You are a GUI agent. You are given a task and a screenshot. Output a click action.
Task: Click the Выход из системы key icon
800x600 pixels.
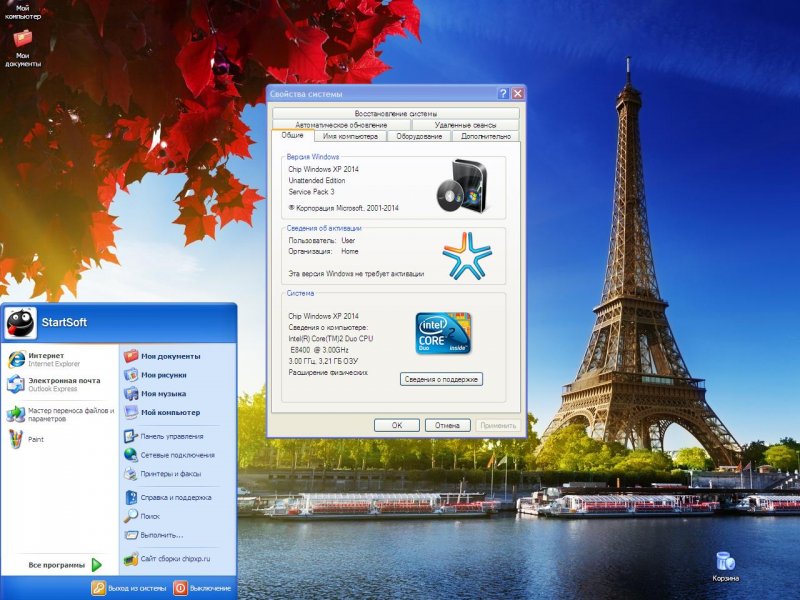[x=98, y=588]
